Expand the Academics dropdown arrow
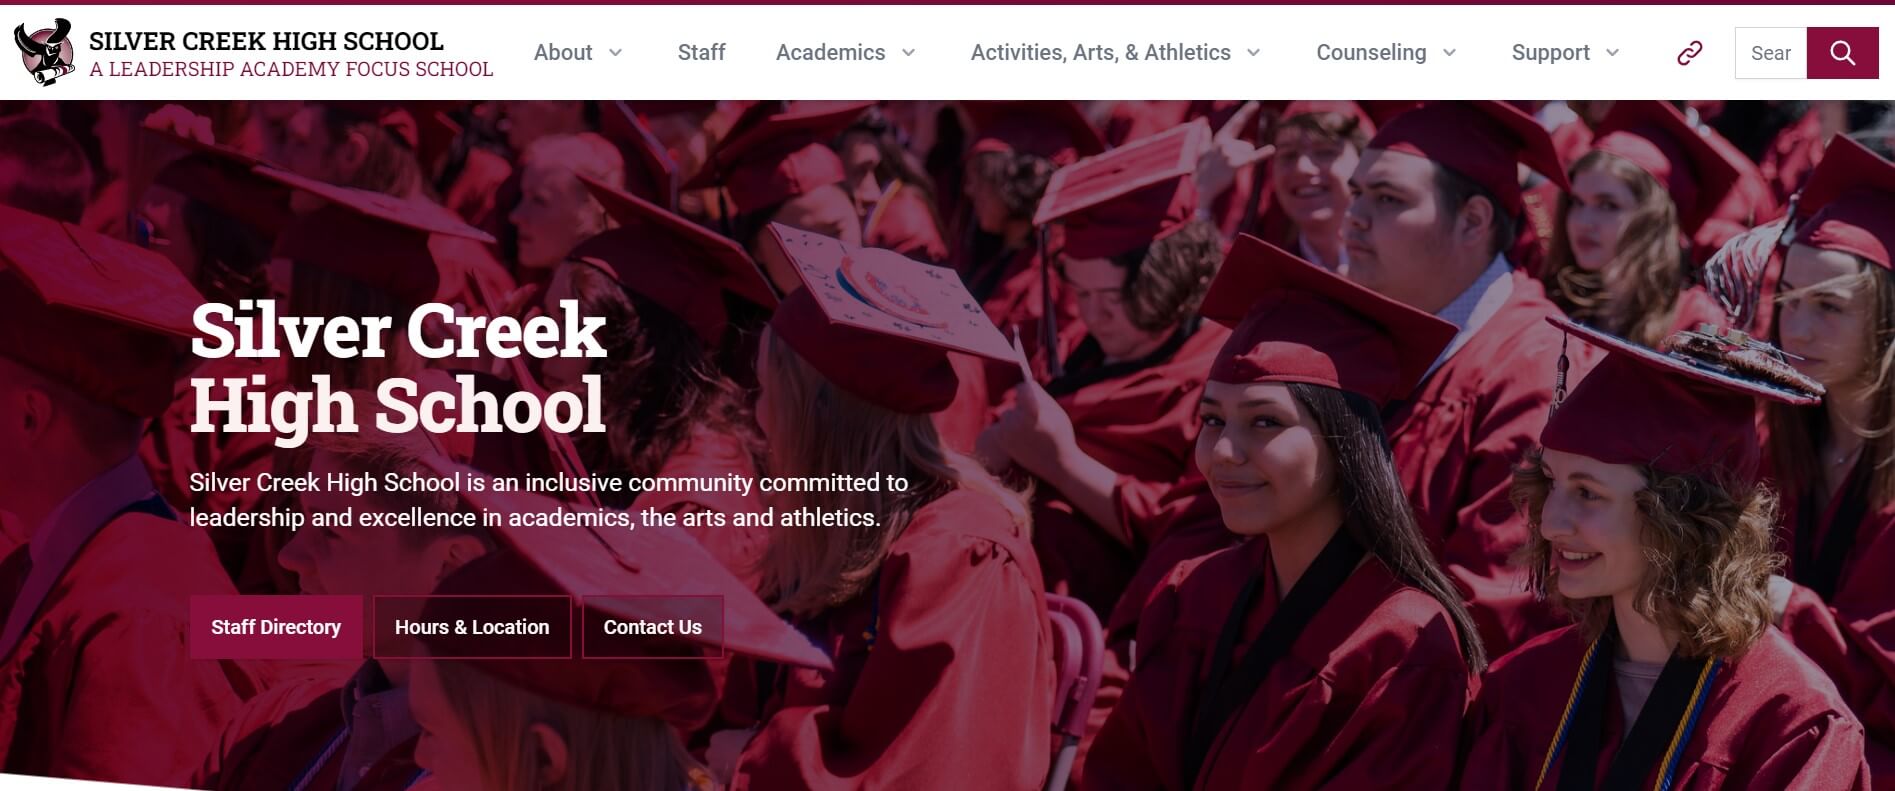 click(x=908, y=53)
